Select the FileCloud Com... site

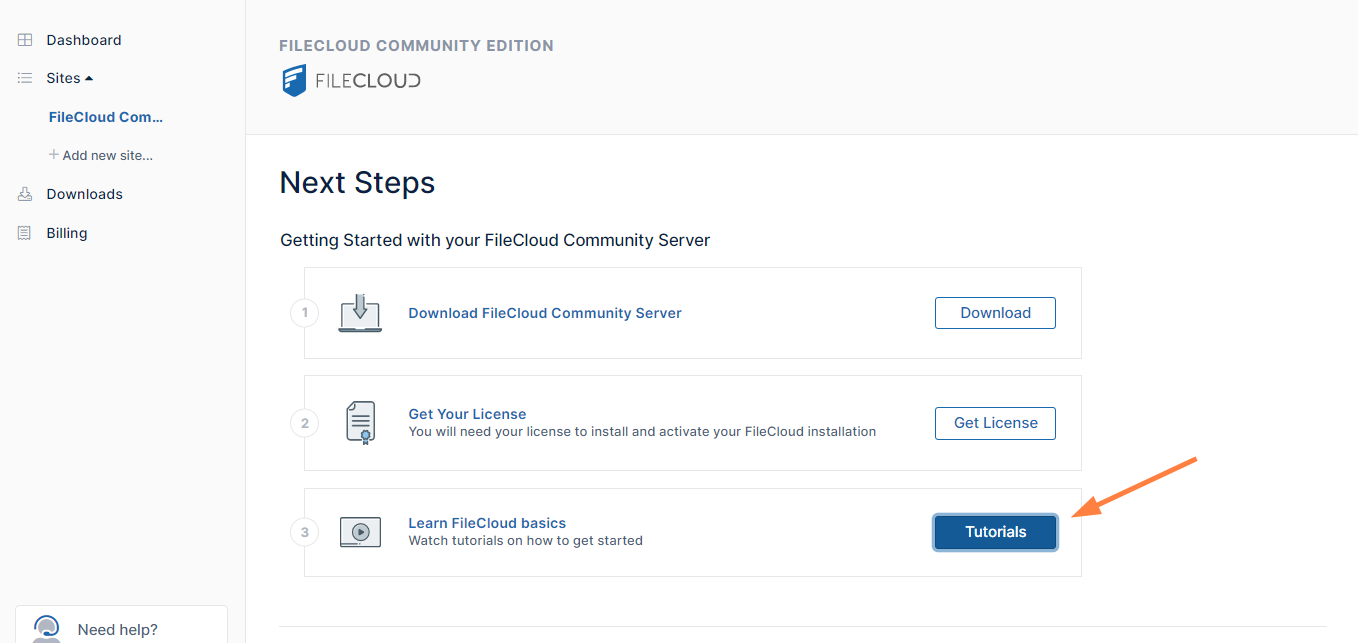[105, 116]
